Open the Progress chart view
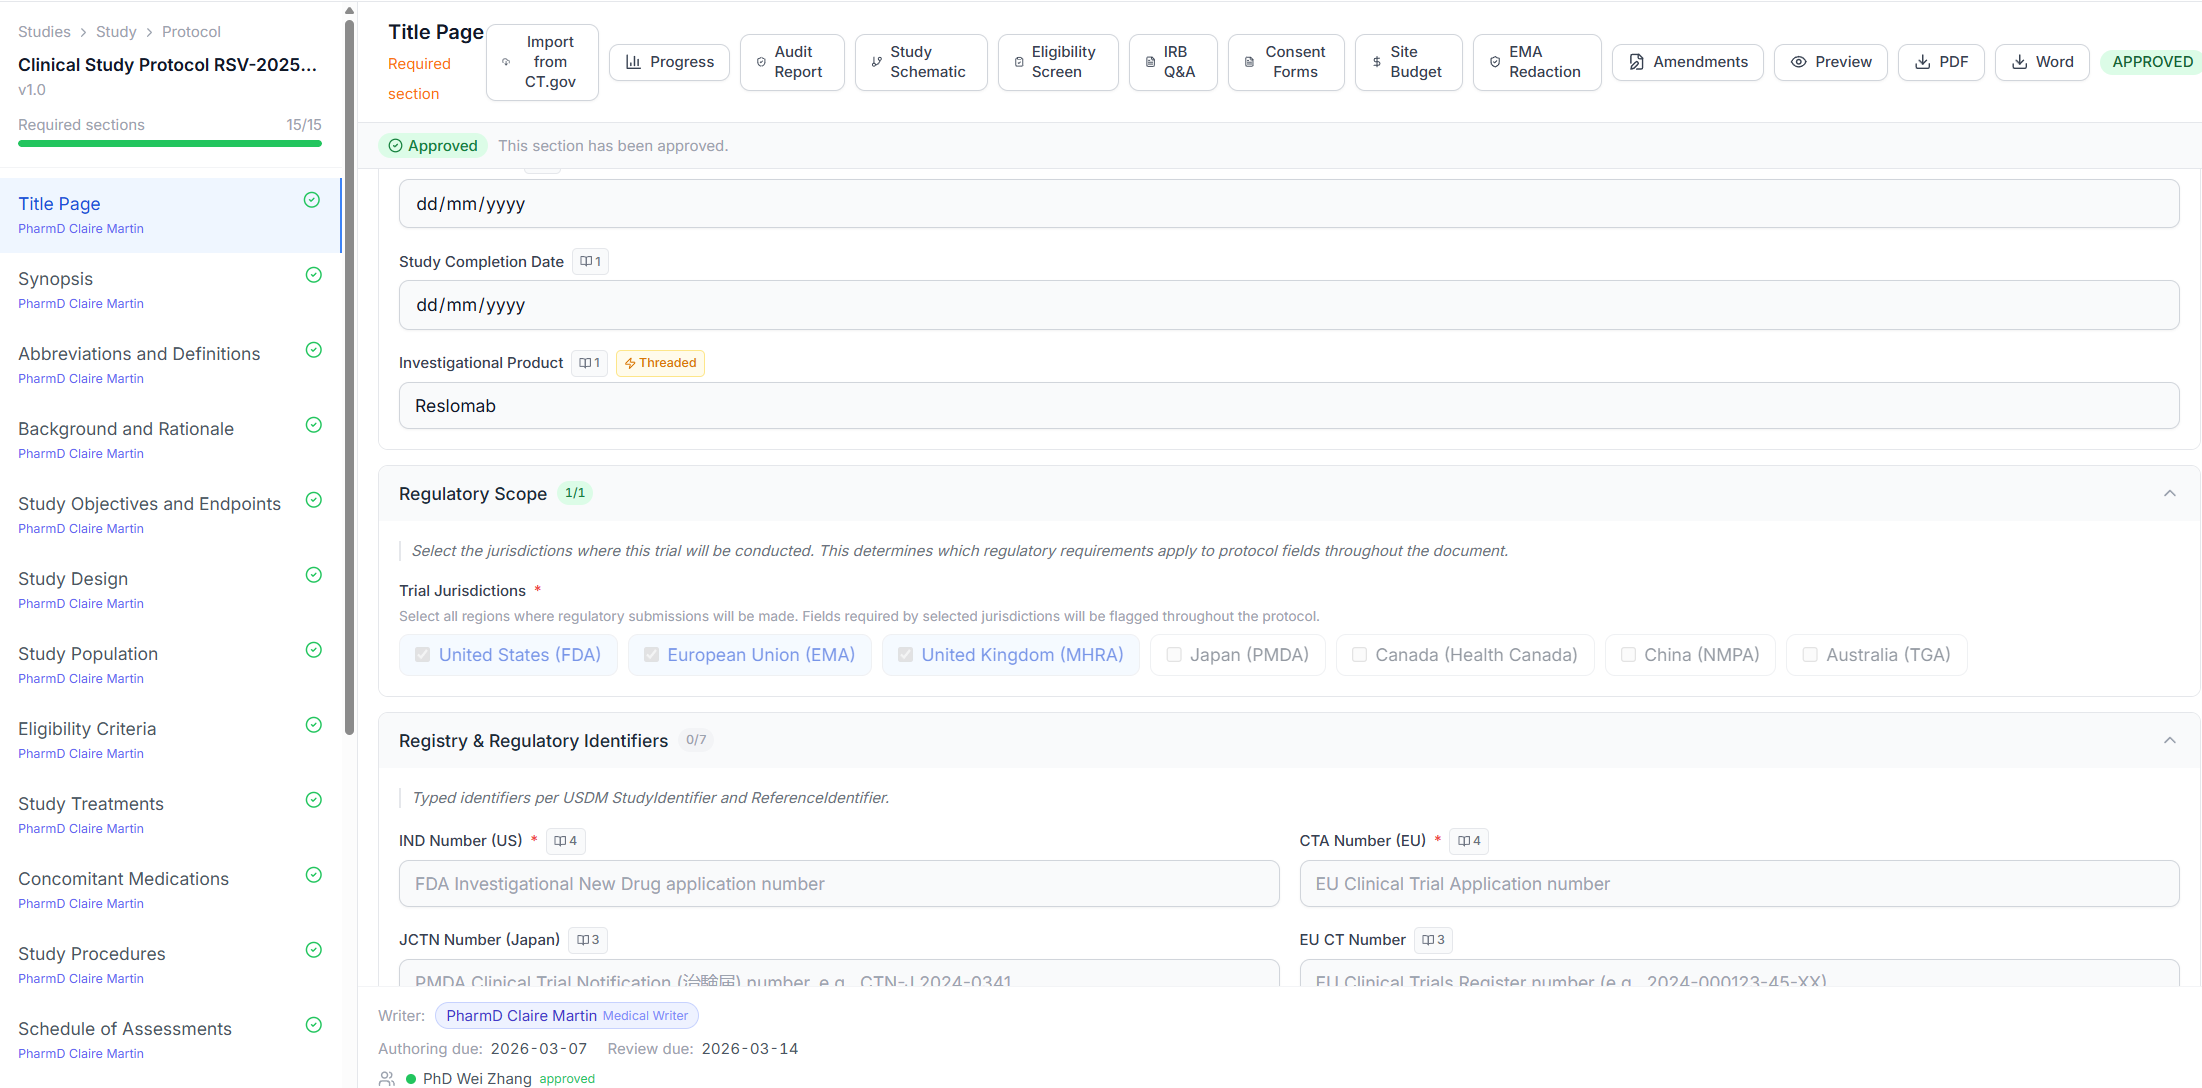Image resolution: width=2202 pixels, height=1088 pixels. [669, 62]
